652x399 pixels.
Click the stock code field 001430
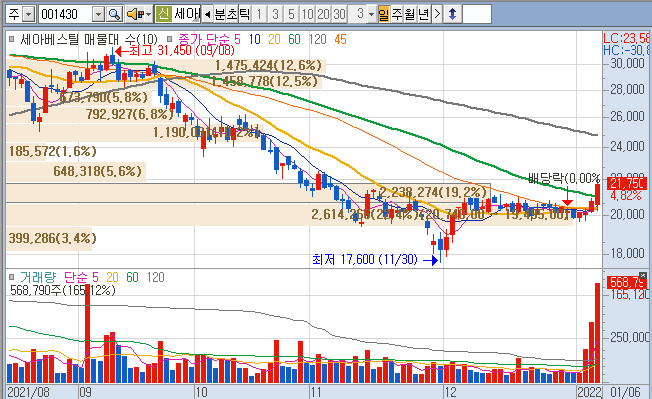point(65,15)
